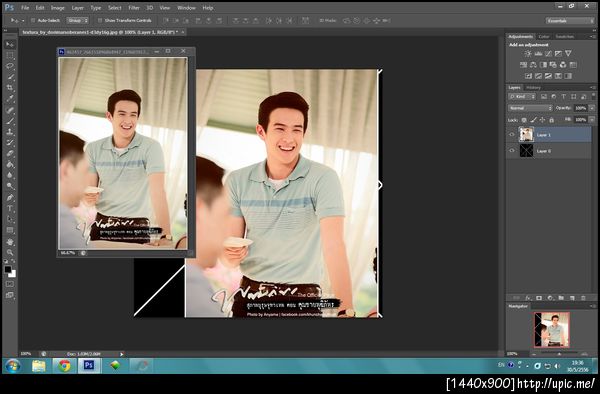Add a layer mask
Screen dimensions: 600x394
coord(539,298)
